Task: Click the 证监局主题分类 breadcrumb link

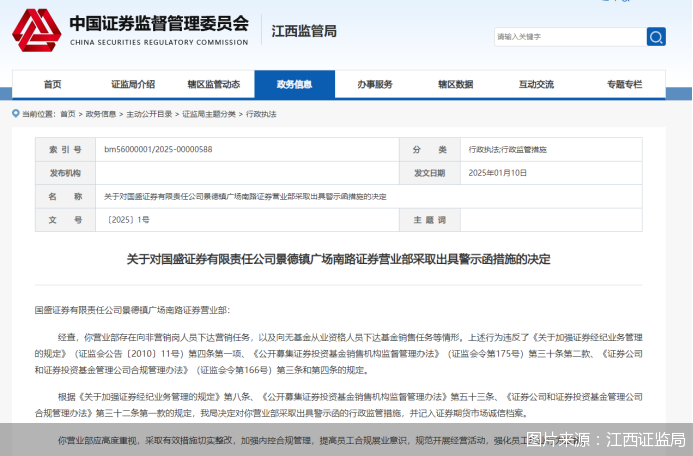Action: [209, 114]
